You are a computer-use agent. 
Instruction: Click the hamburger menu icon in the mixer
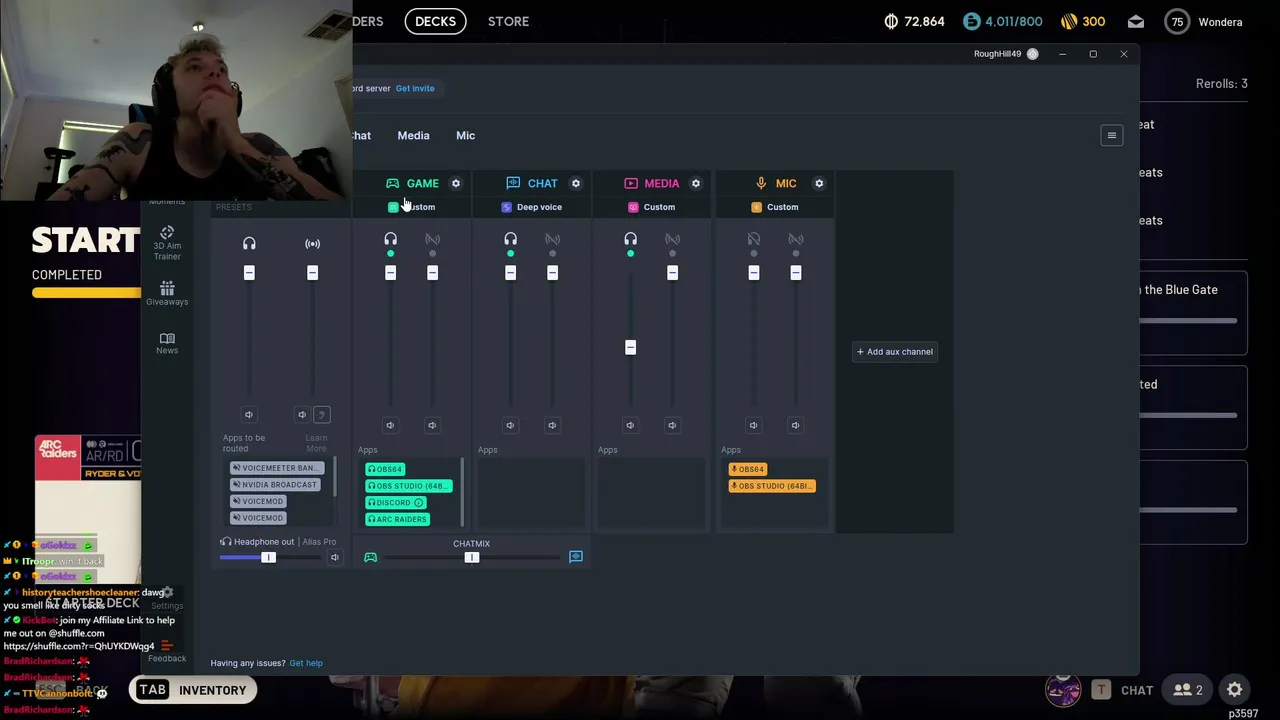(x=1111, y=135)
